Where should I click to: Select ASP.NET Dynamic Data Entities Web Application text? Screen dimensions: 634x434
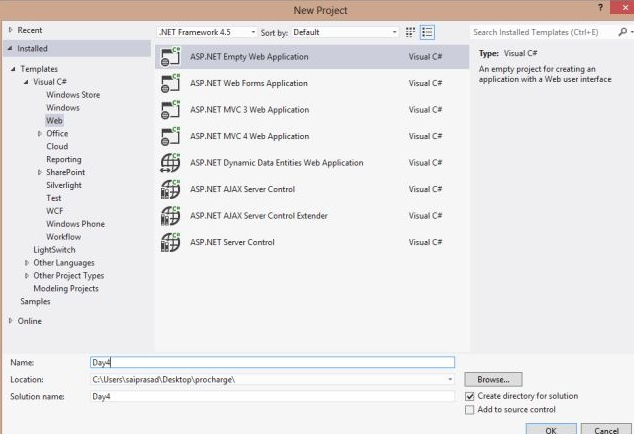pos(277,163)
